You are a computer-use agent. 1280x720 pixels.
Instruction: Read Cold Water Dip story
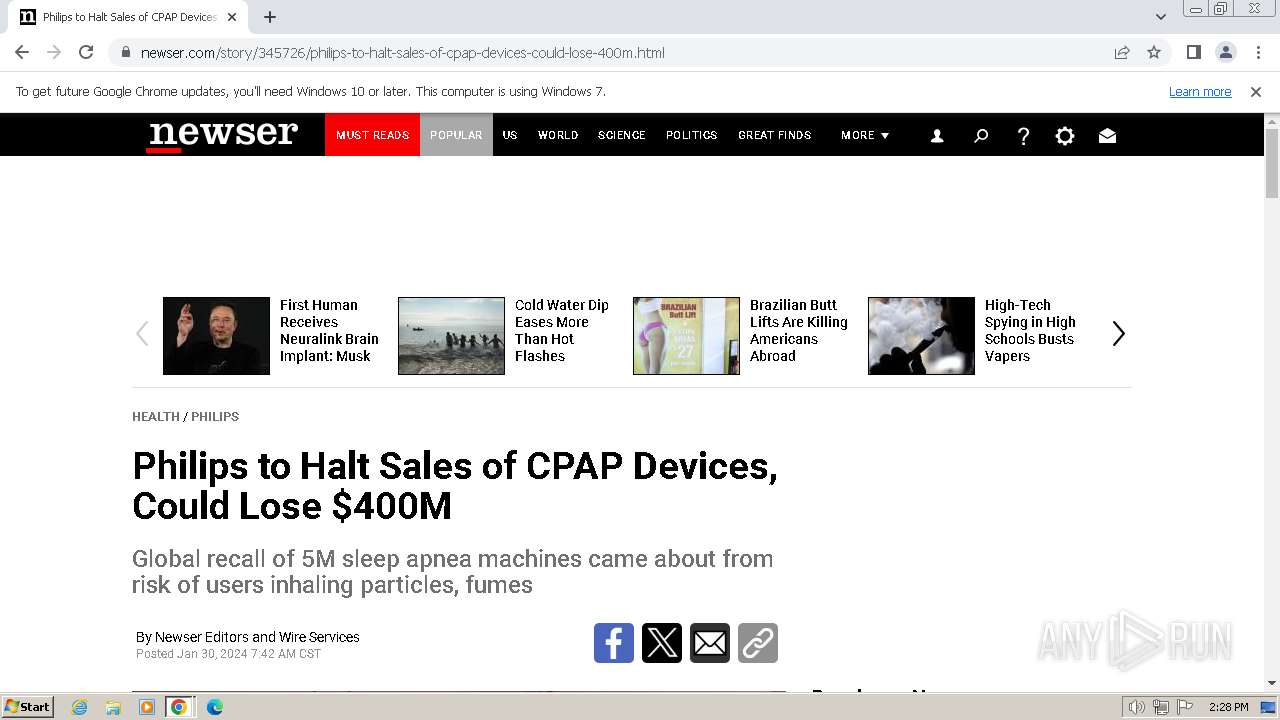pyautogui.click(x=562, y=331)
